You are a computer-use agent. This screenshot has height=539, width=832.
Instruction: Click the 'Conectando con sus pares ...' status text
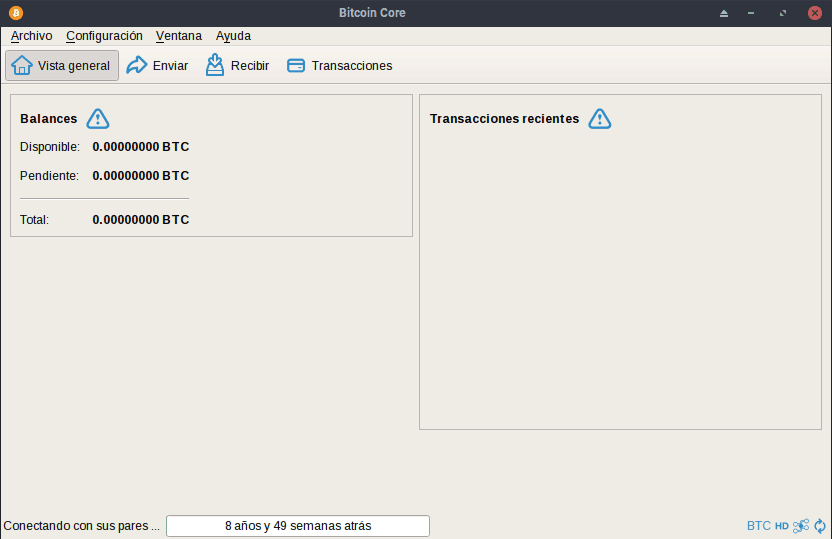pyautogui.click(x=81, y=526)
